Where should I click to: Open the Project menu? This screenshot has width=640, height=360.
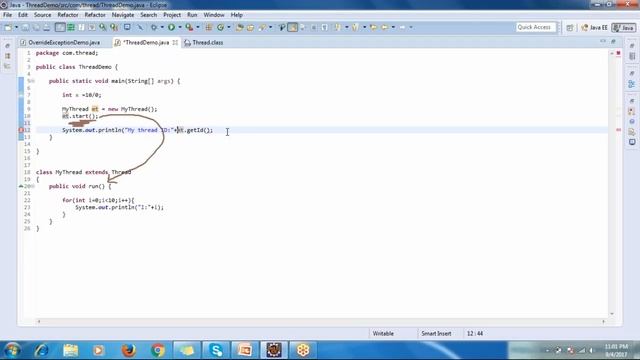pos(172,15)
